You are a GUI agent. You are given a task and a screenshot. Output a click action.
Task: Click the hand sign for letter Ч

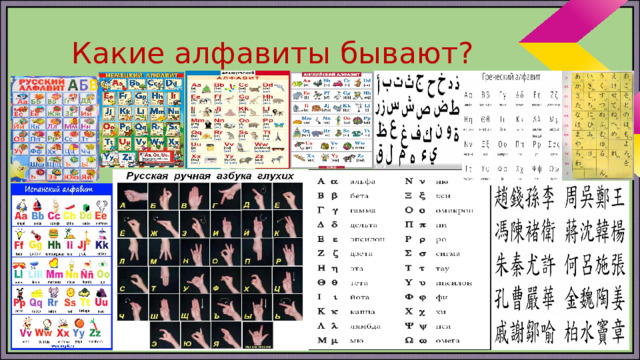[x=133, y=307]
